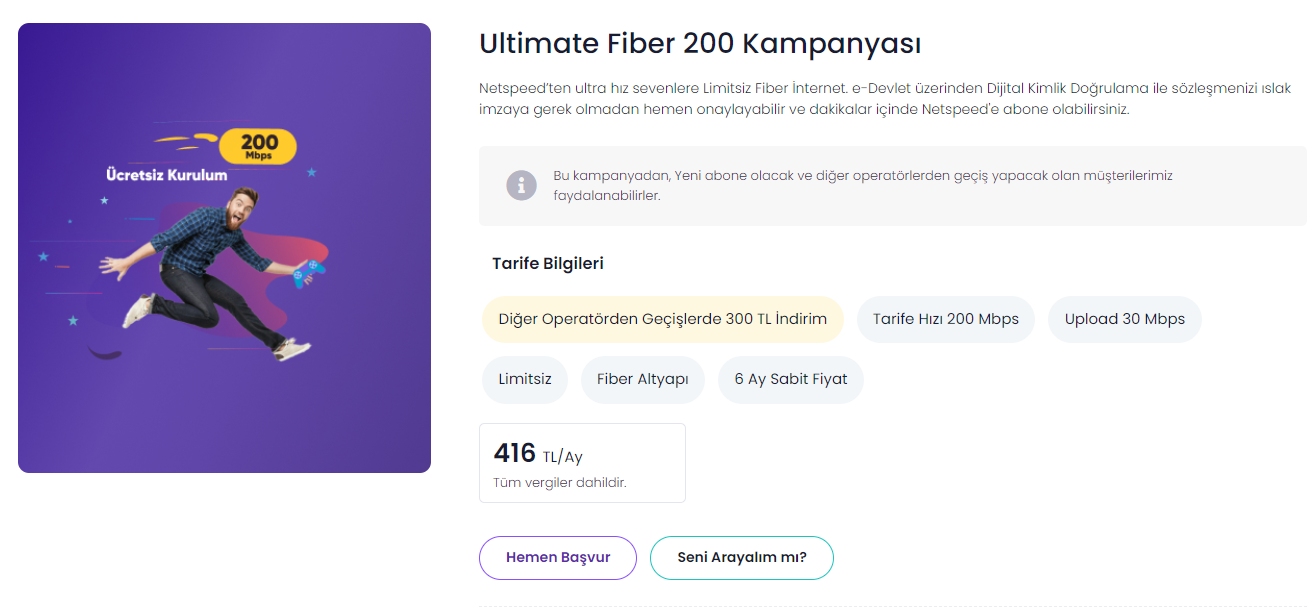Viewport: 1316px width, 612px height.
Task: Select the Upload 30 Mbps tag
Action: [x=1124, y=320]
